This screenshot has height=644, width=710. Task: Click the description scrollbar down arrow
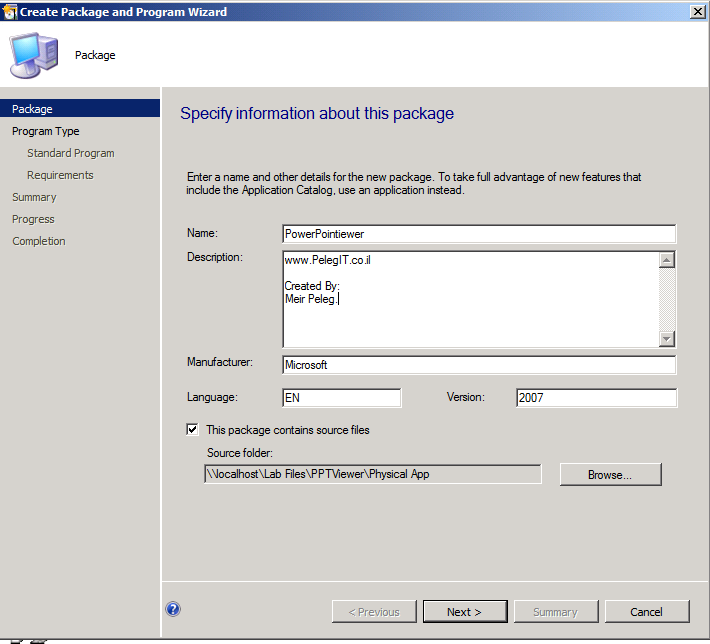(667, 338)
